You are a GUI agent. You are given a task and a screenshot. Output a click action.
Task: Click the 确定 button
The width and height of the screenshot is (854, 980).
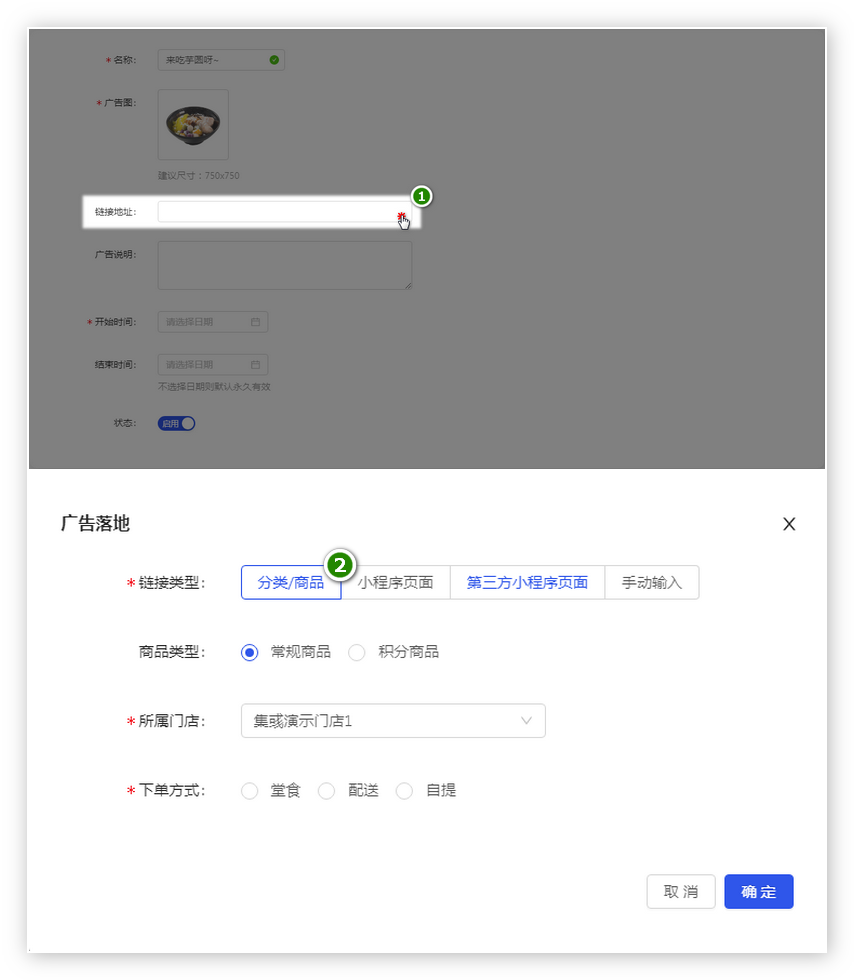tap(759, 891)
